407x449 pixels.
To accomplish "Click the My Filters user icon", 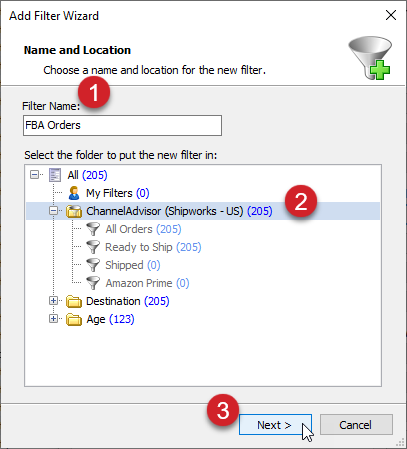I will 74,193.
